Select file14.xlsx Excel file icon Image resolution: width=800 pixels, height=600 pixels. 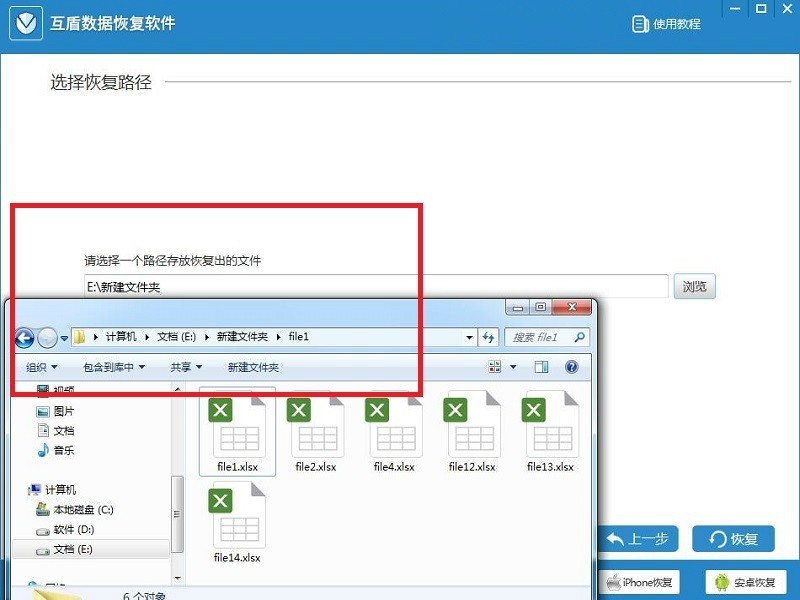[x=237, y=522]
